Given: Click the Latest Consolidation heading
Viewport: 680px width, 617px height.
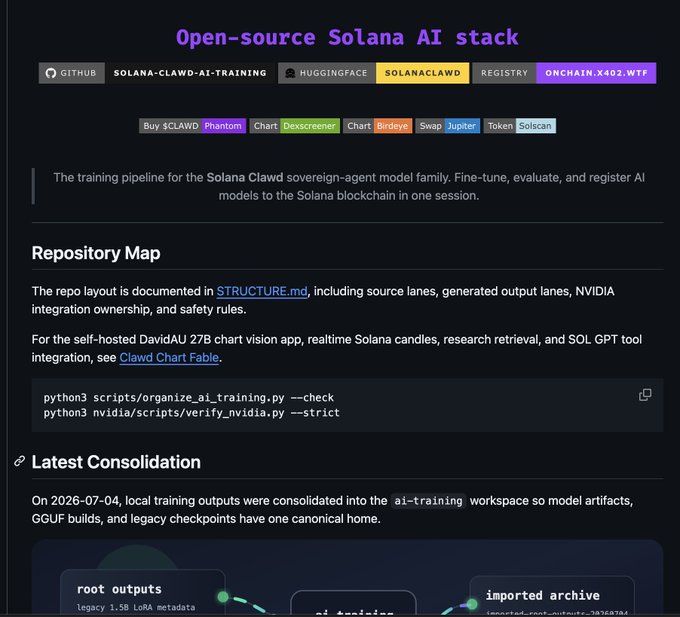Looking at the screenshot, I should pyautogui.click(x=116, y=462).
